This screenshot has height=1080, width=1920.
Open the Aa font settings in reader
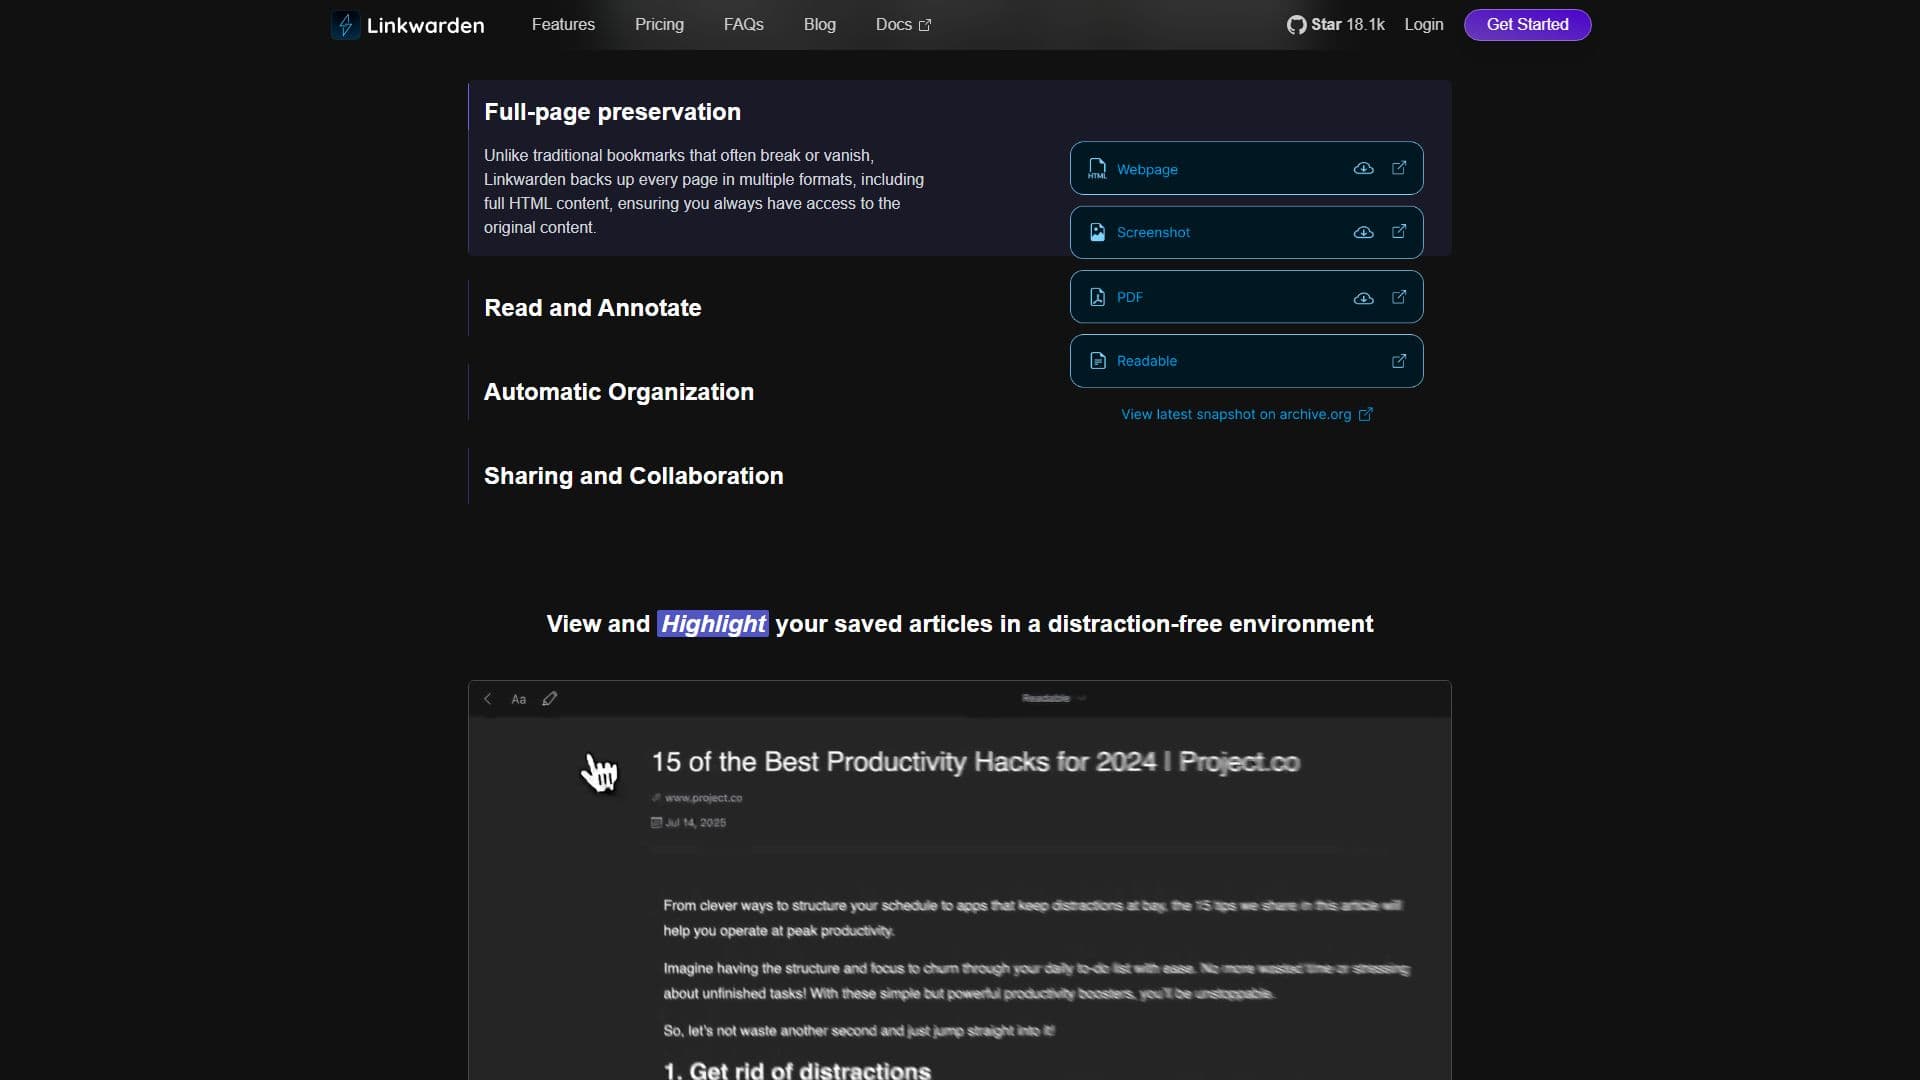(x=518, y=699)
